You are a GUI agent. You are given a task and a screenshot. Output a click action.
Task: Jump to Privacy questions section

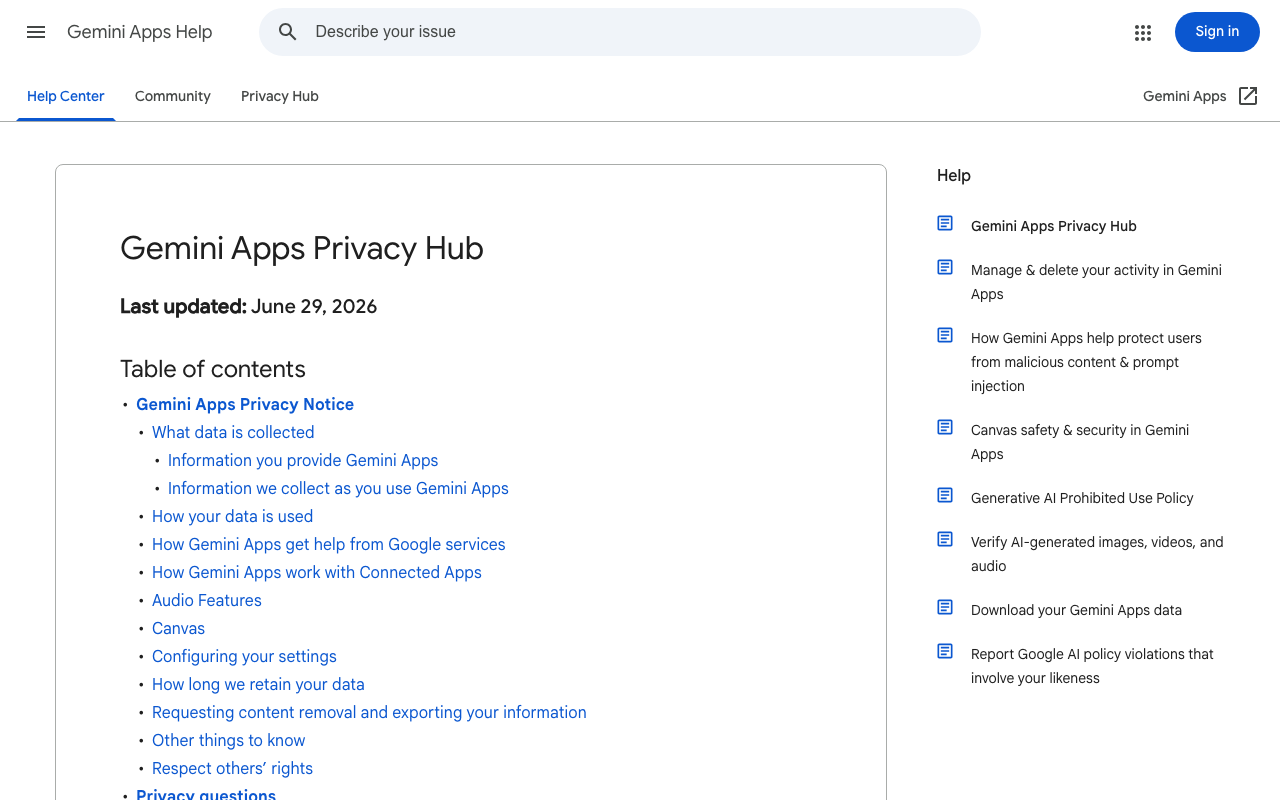click(206, 794)
